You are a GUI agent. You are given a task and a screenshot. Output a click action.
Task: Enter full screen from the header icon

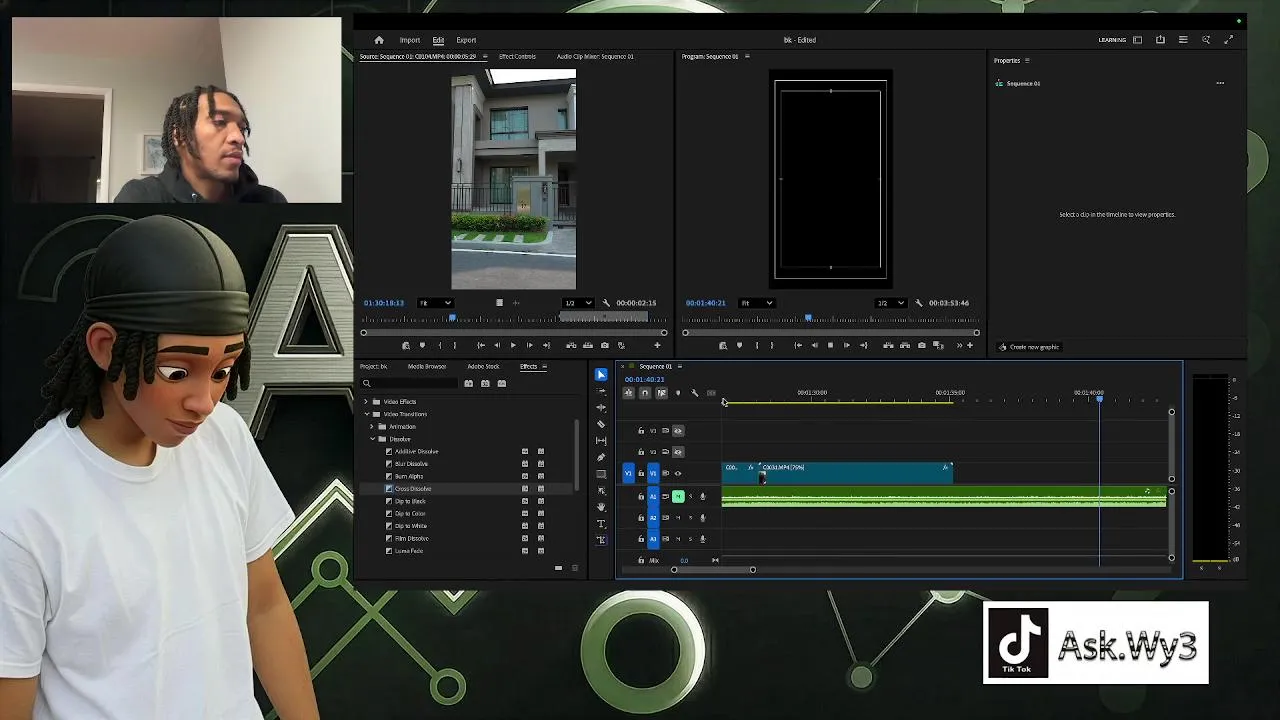pyautogui.click(x=1229, y=40)
